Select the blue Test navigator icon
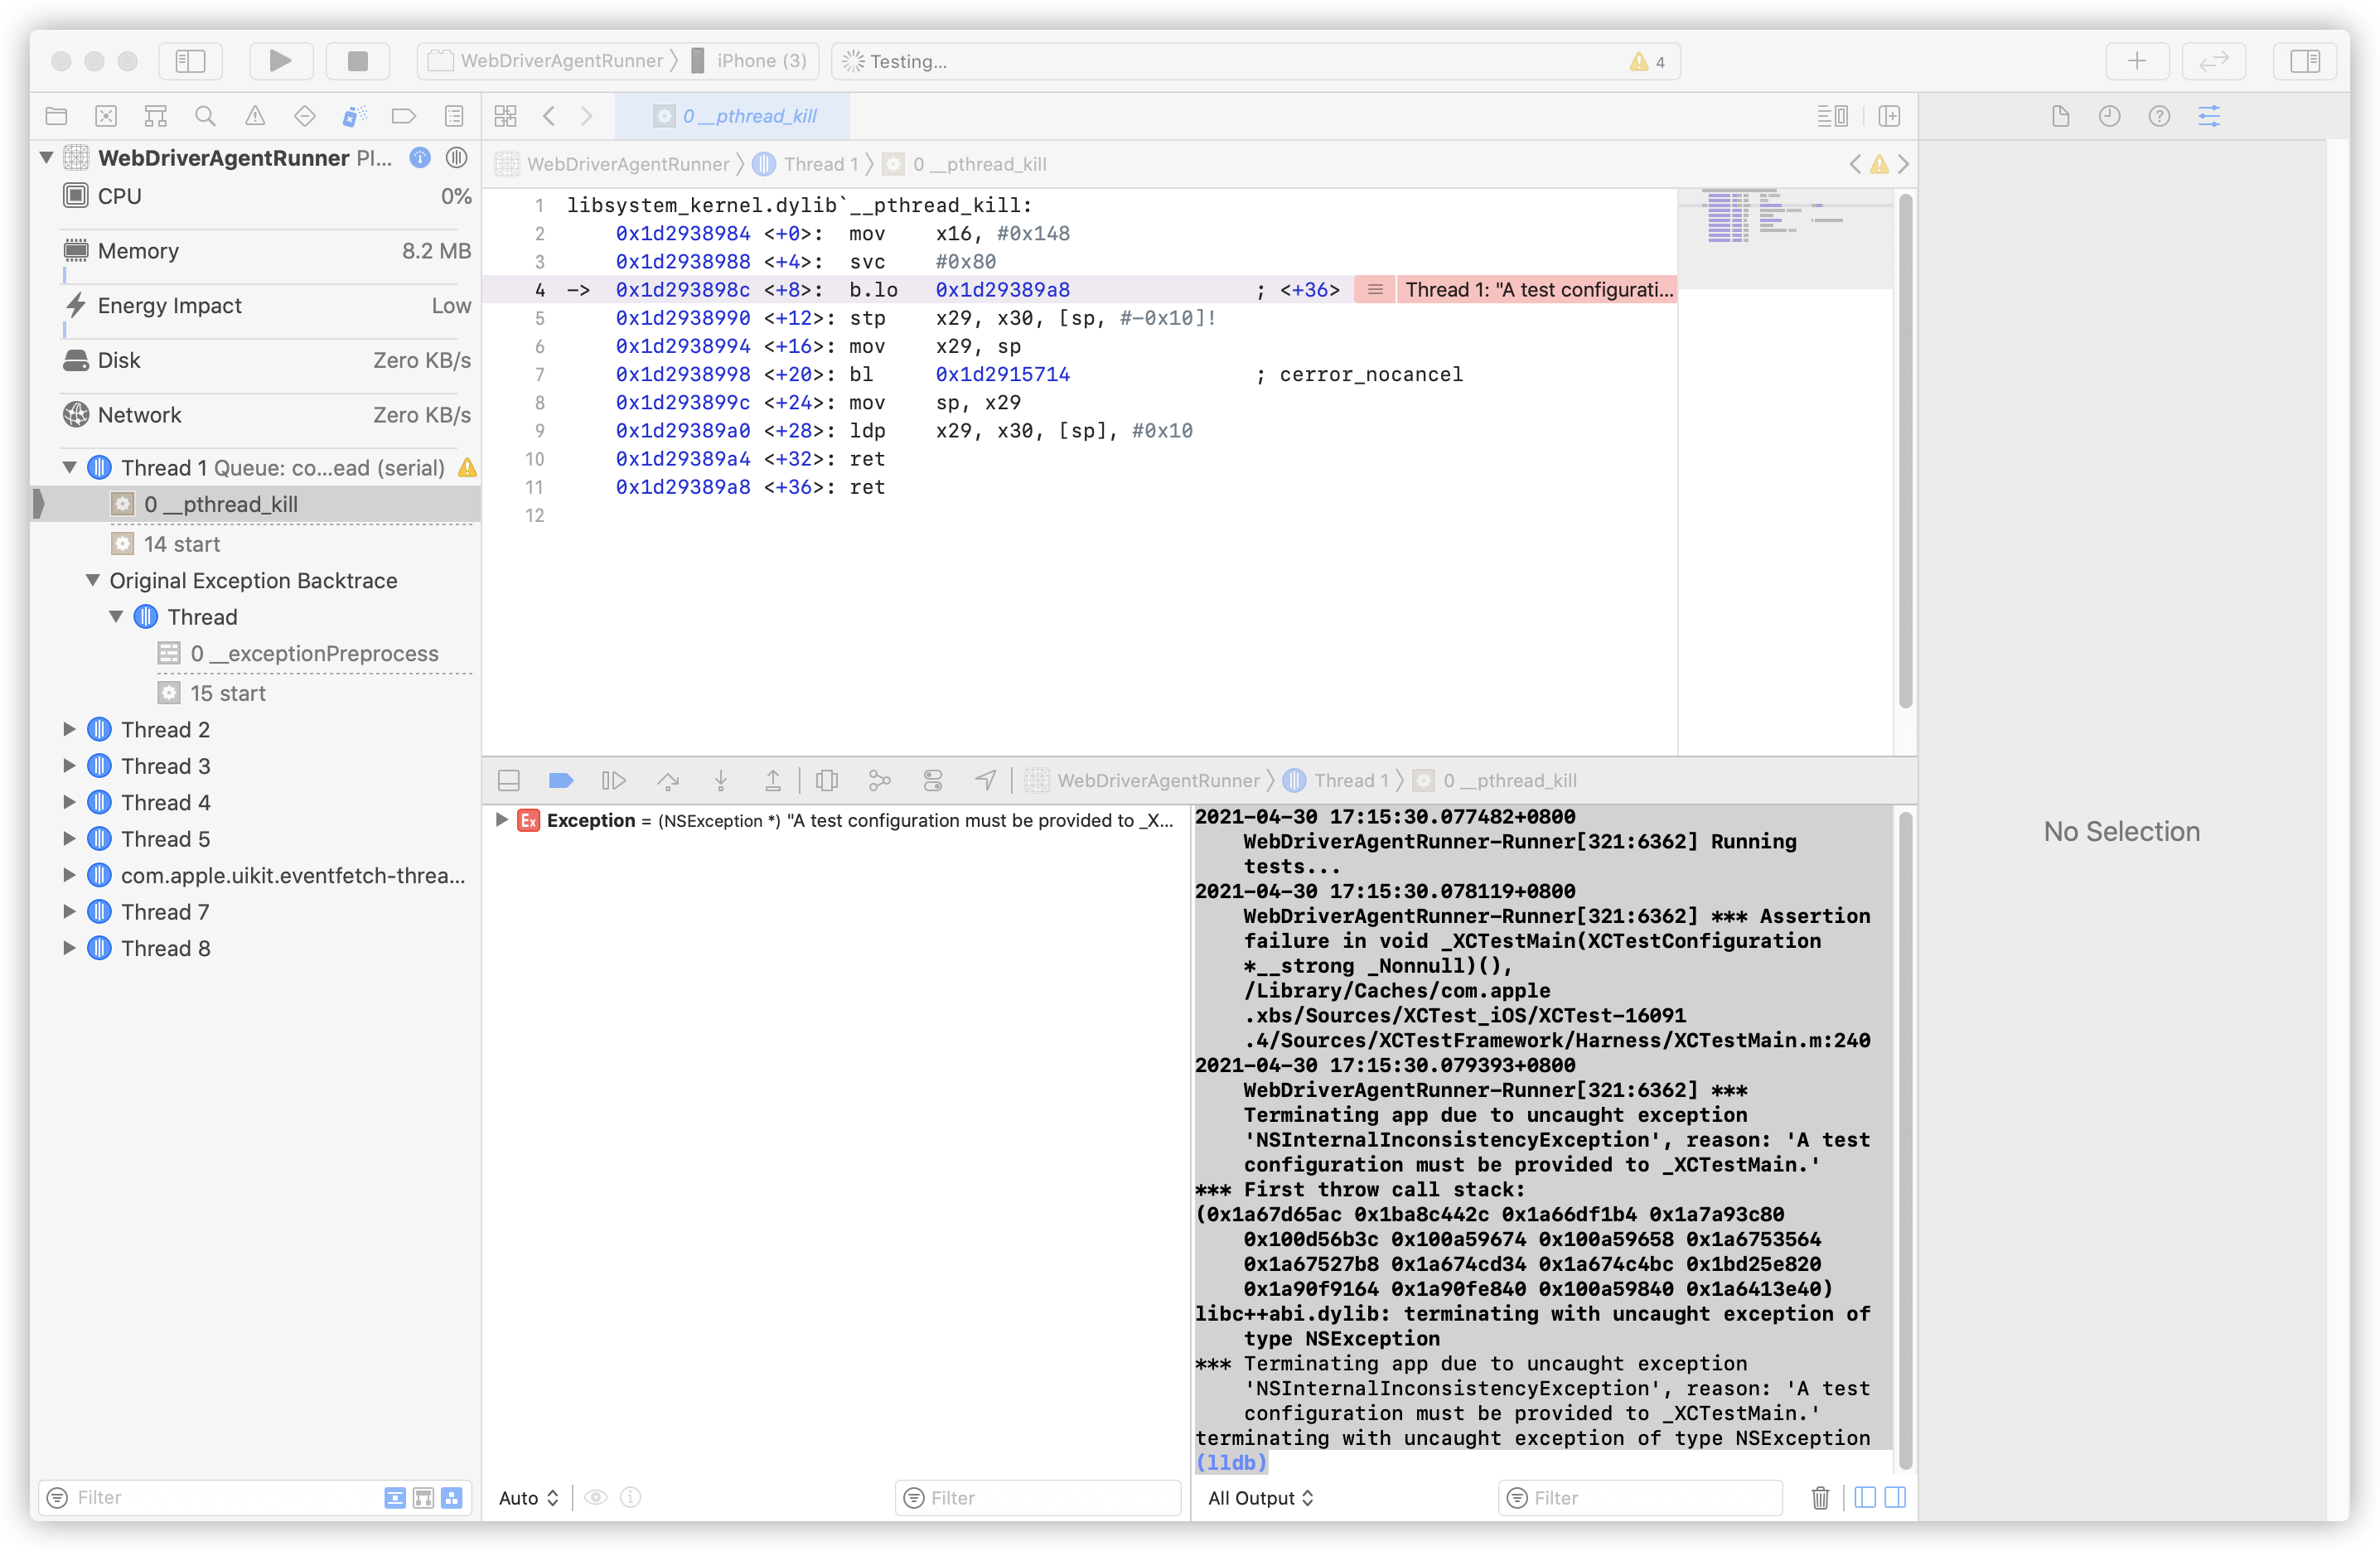The height and width of the screenshot is (1551, 2380). (x=305, y=115)
